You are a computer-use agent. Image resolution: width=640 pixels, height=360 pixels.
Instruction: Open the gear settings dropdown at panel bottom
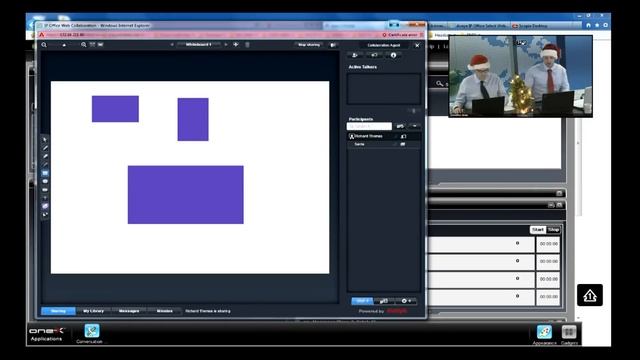(x=407, y=301)
